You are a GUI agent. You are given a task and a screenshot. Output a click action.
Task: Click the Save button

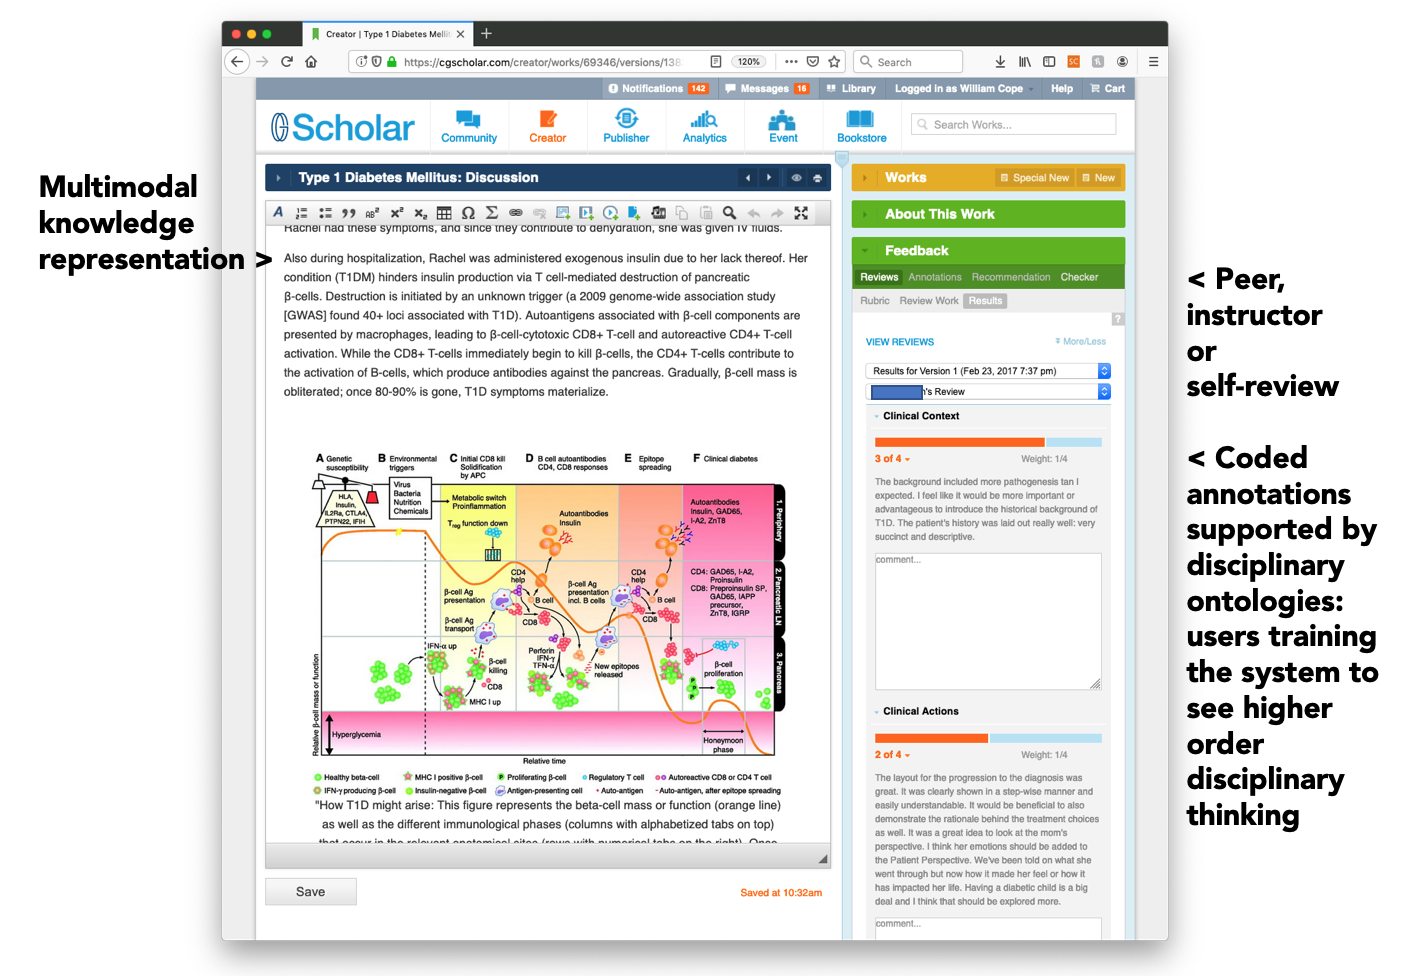311,892
